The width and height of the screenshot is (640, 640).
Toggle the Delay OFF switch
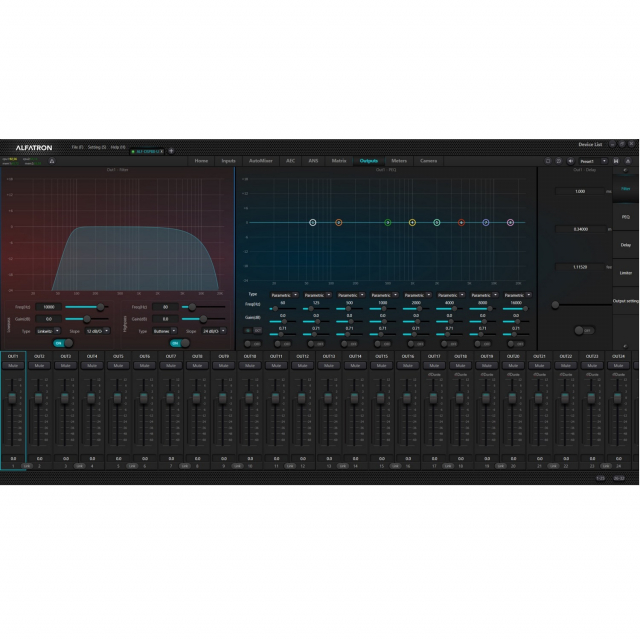click(579, 330)
